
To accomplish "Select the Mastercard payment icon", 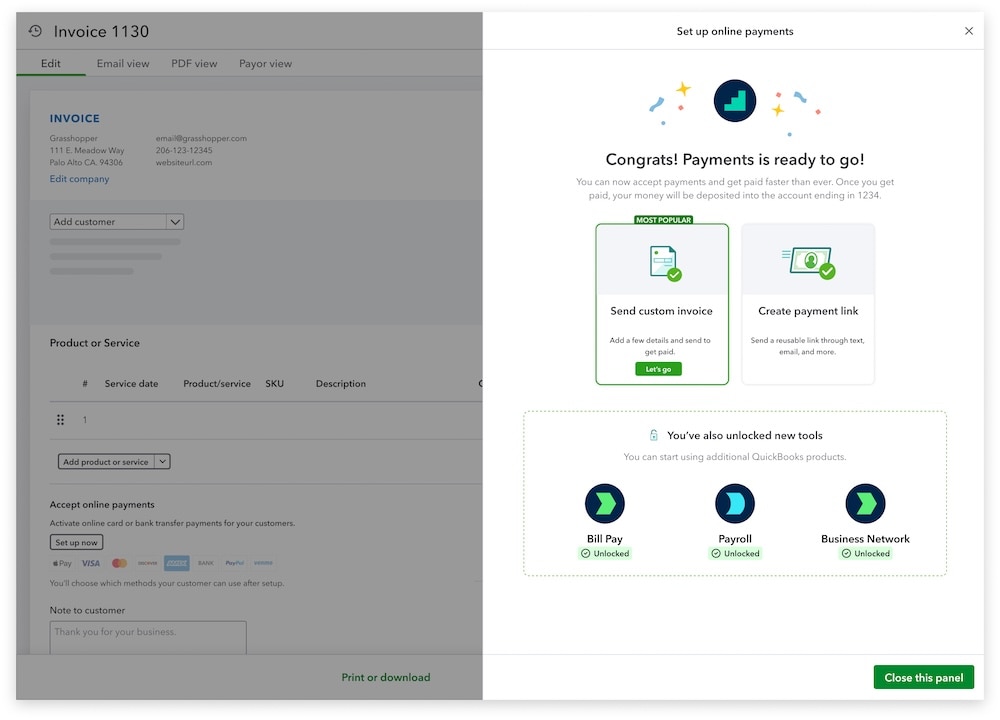I will 117,563.
